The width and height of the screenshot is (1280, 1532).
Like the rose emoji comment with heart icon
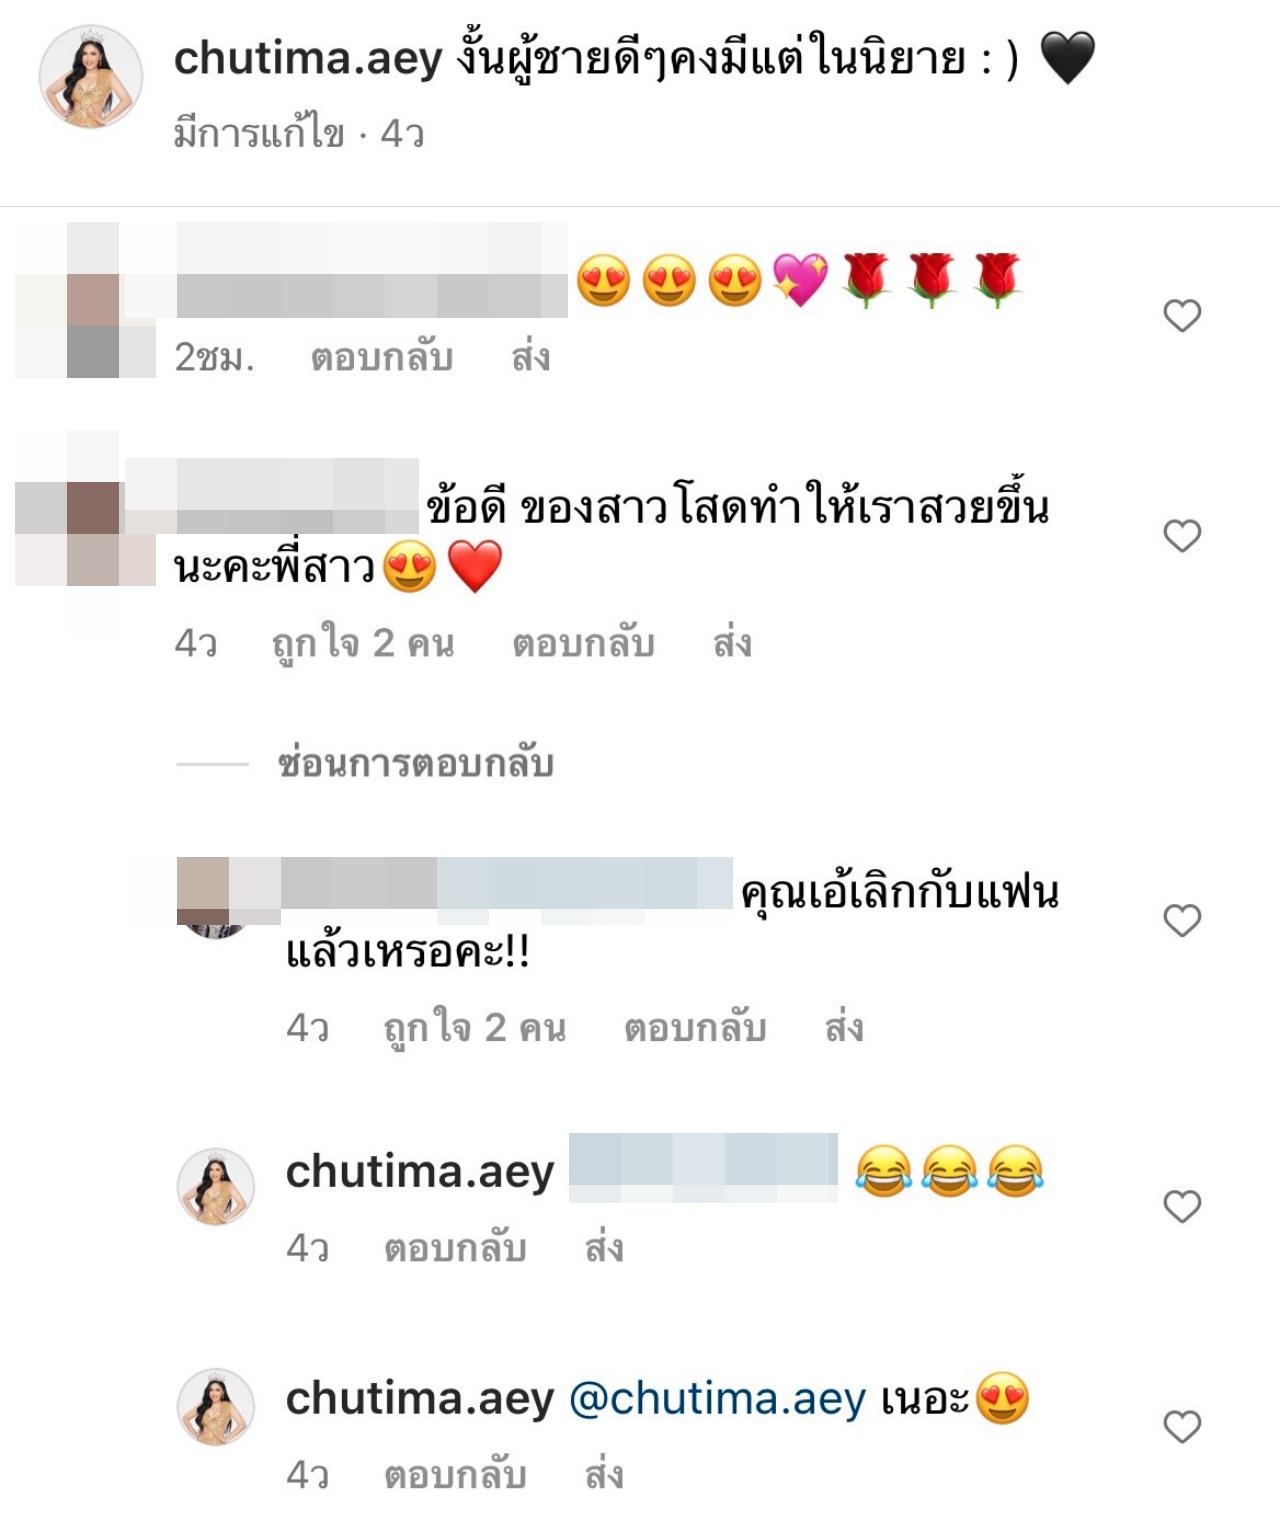tap(1182, 316)
